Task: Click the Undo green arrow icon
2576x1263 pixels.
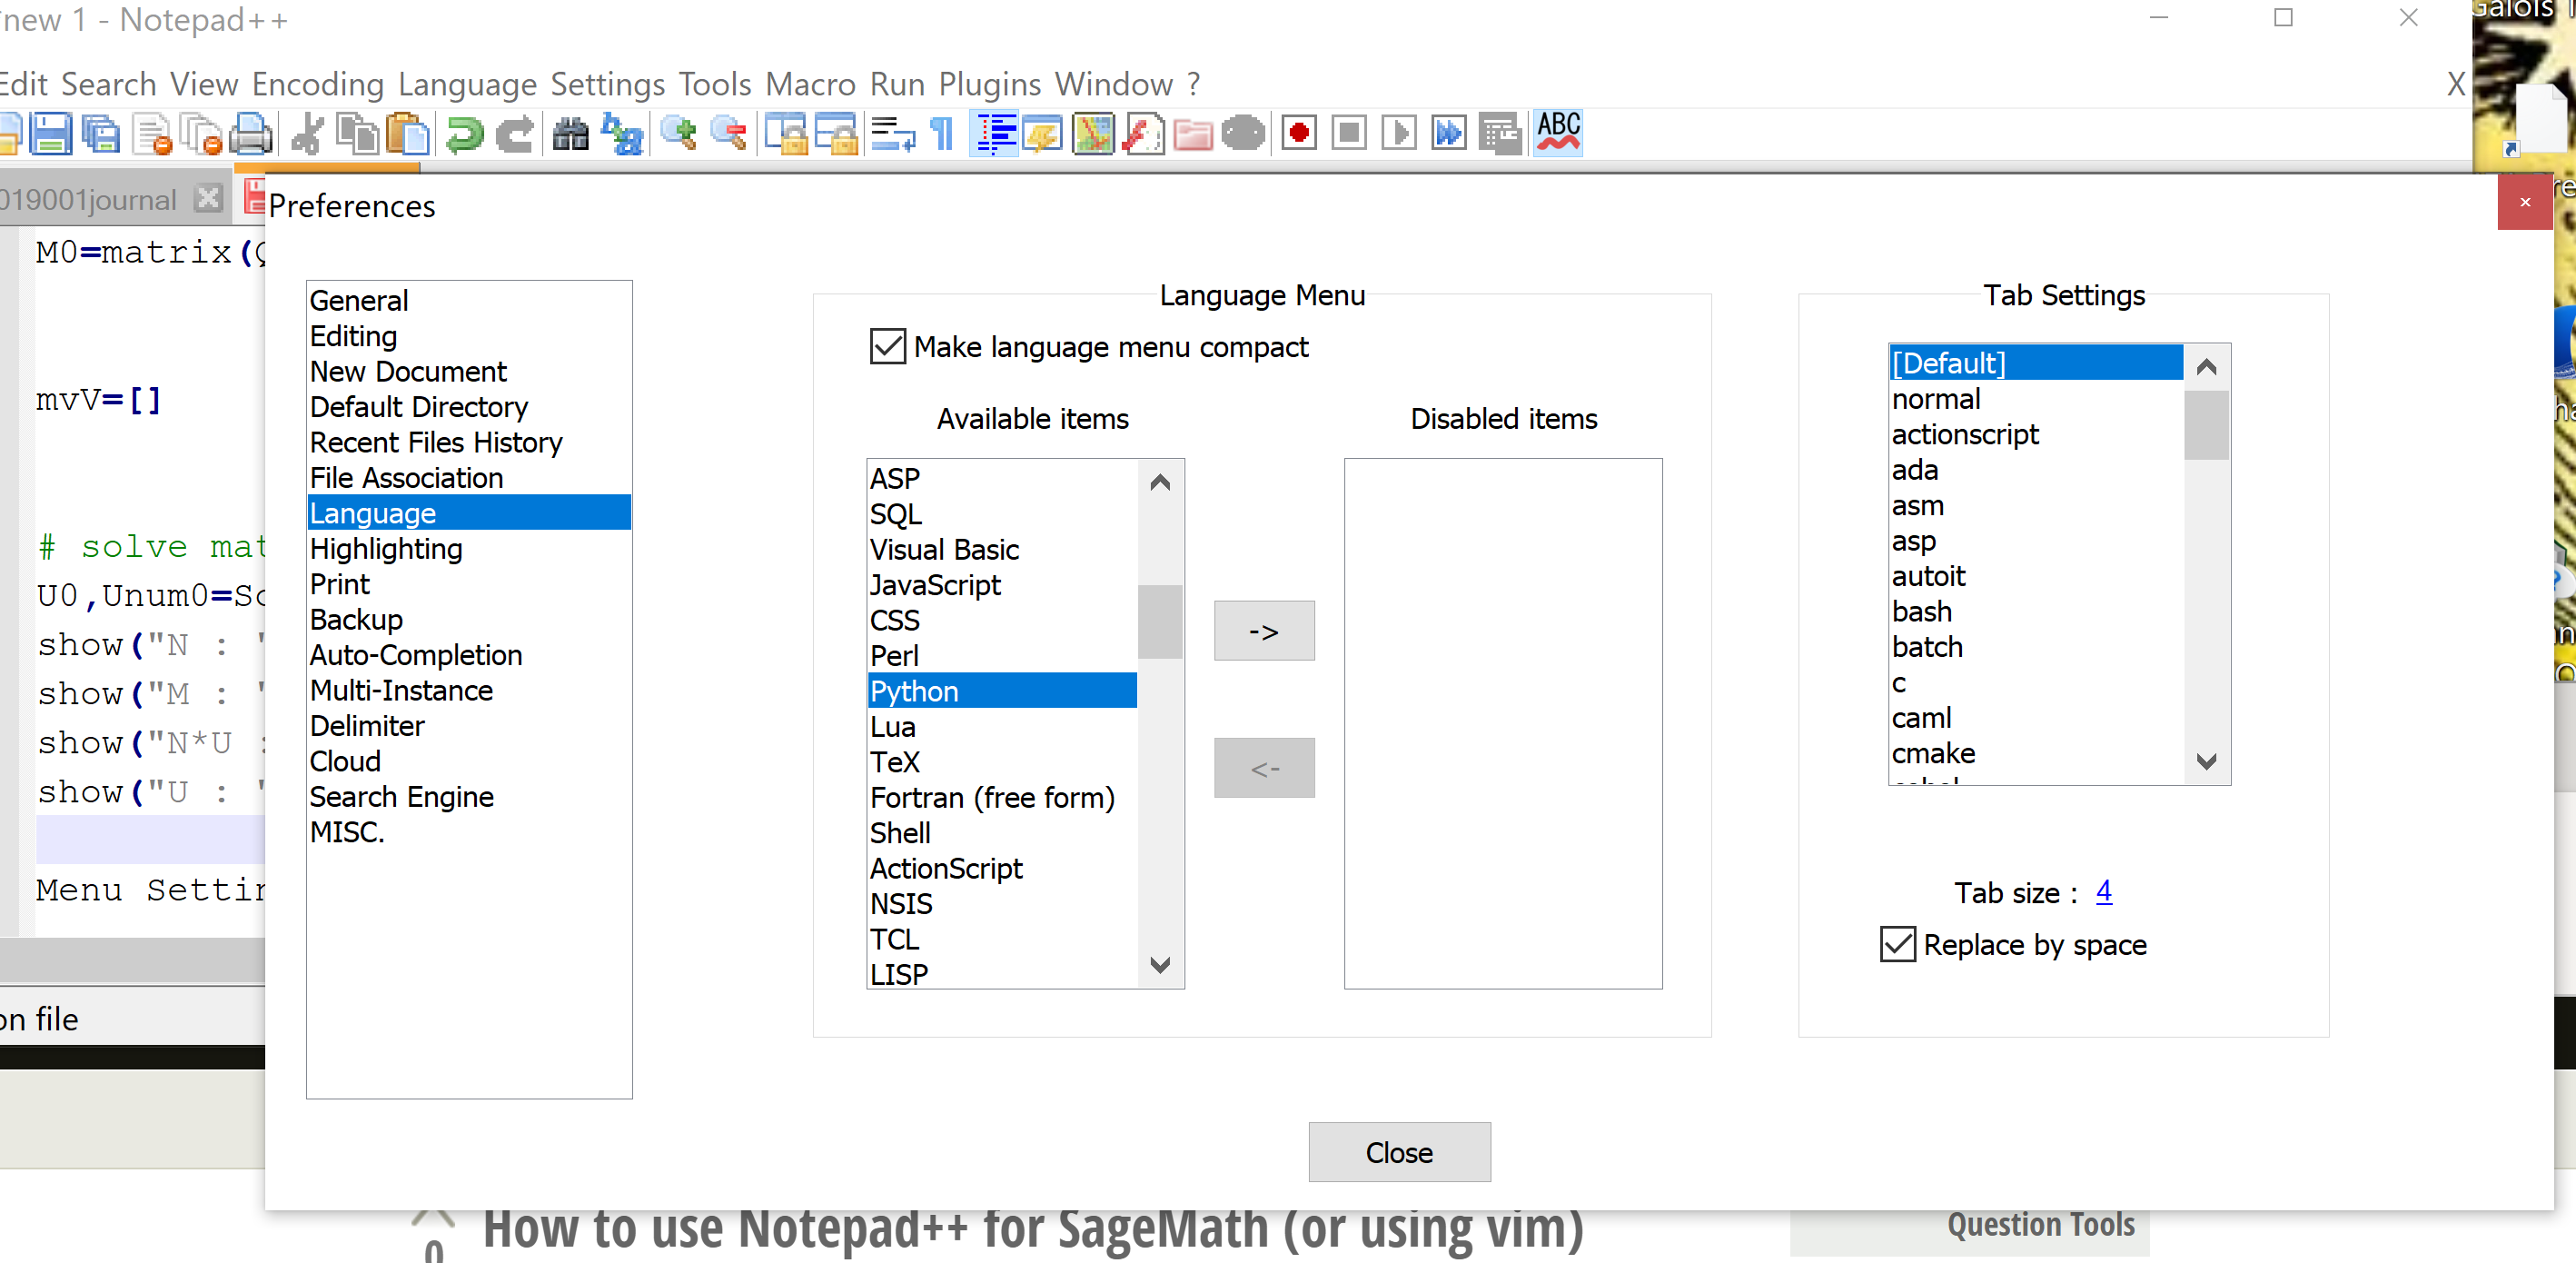Action: click(x=464, y=134)
